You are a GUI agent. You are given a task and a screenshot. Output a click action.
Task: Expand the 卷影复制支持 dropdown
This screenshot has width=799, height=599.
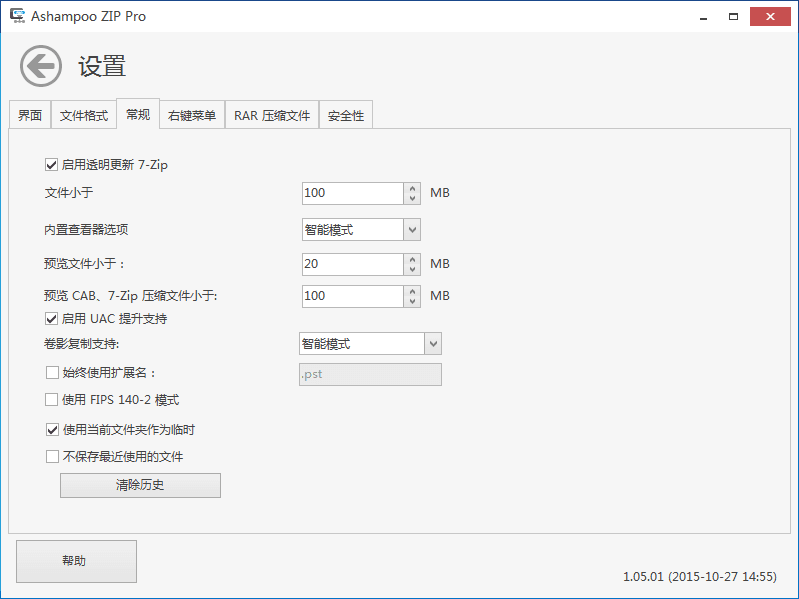[x=432, y=344]
